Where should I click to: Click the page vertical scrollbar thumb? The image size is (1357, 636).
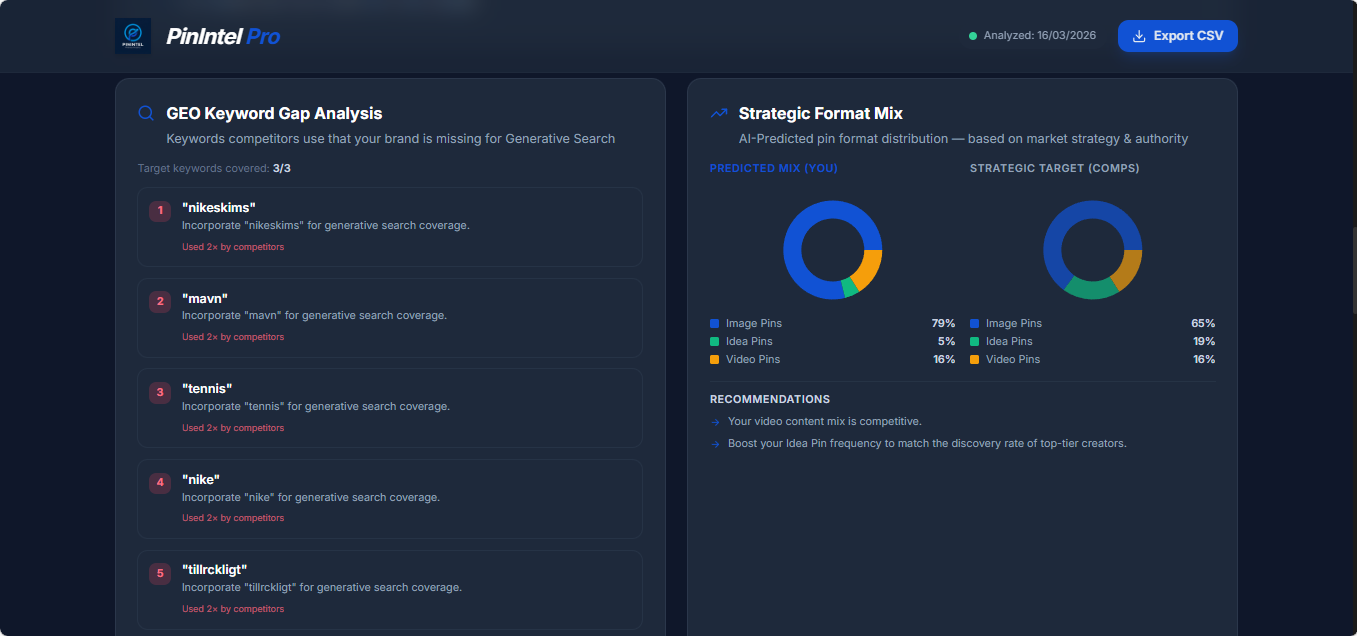(1353, 271)
